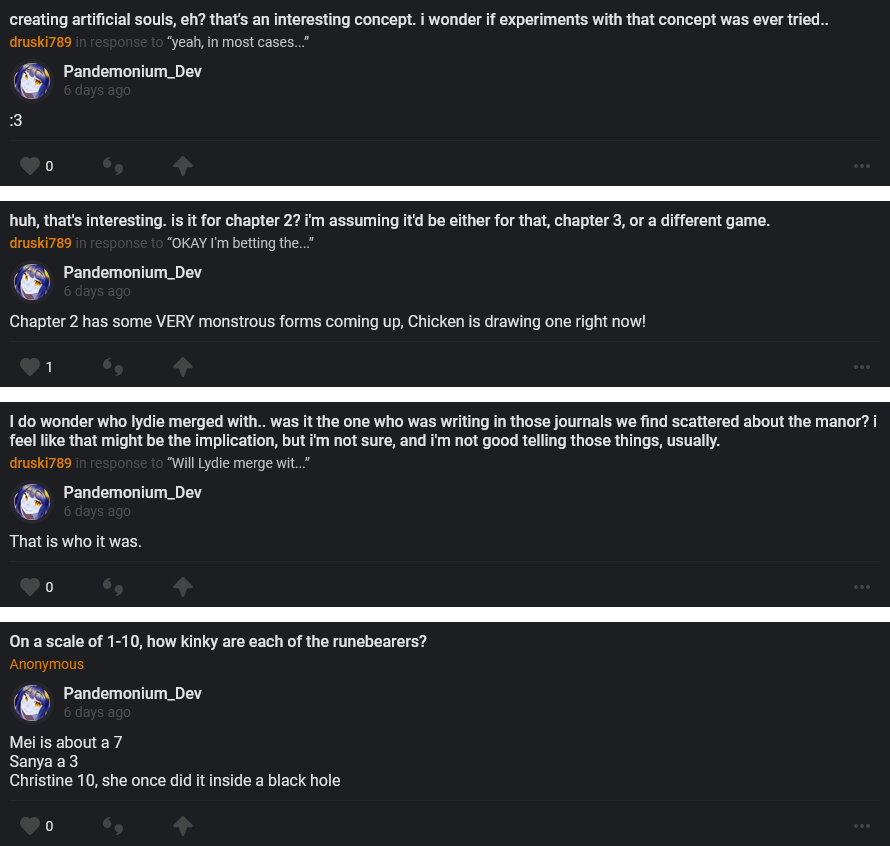890x846 pixels.
Task: Open the "Will Lydie merge wit..." referenced post
Action: [x=238, y=463]
